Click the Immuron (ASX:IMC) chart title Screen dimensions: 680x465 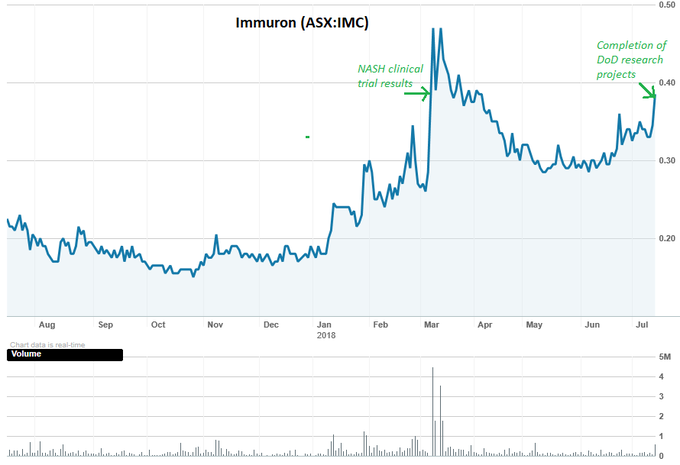302,23
